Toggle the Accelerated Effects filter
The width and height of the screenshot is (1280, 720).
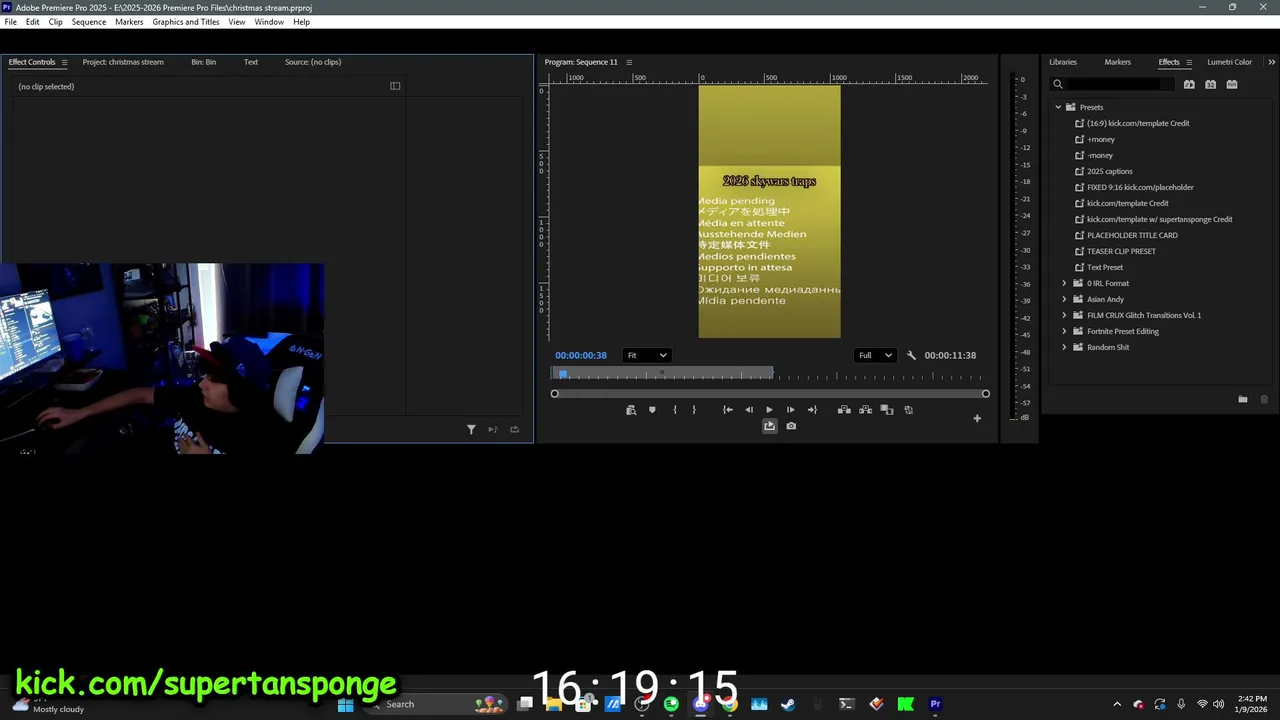[1189, 84]
